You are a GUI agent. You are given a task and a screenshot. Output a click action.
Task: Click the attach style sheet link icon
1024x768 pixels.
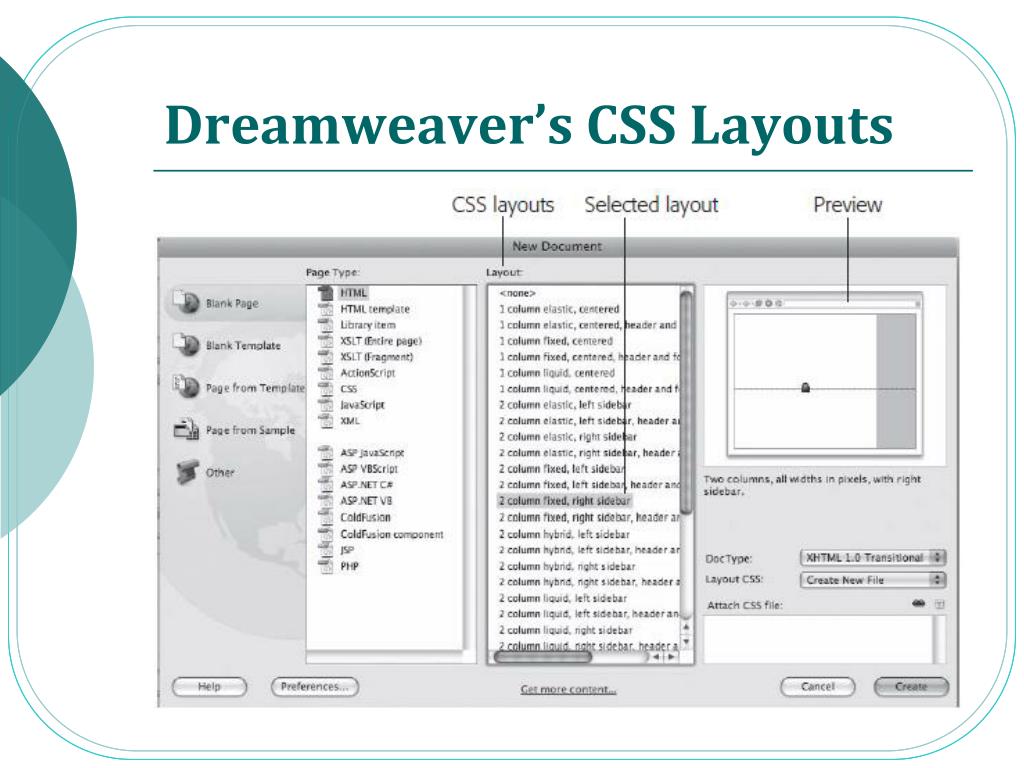(919, 604)
